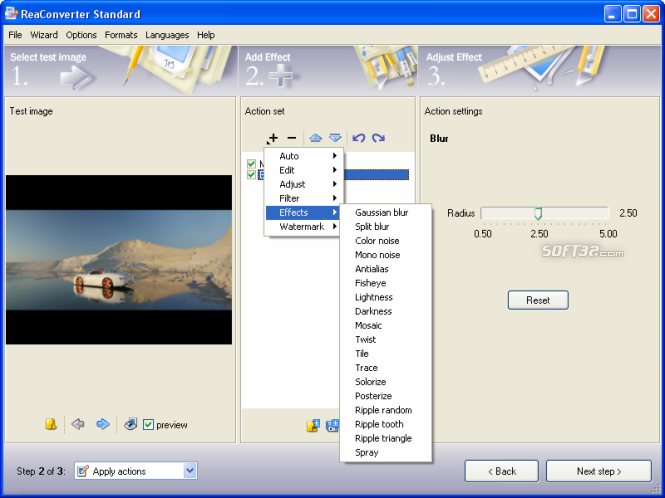Uncheck the highlighted second action's checkbox
This screenshot has width=665, height=498.
(251, 174)
